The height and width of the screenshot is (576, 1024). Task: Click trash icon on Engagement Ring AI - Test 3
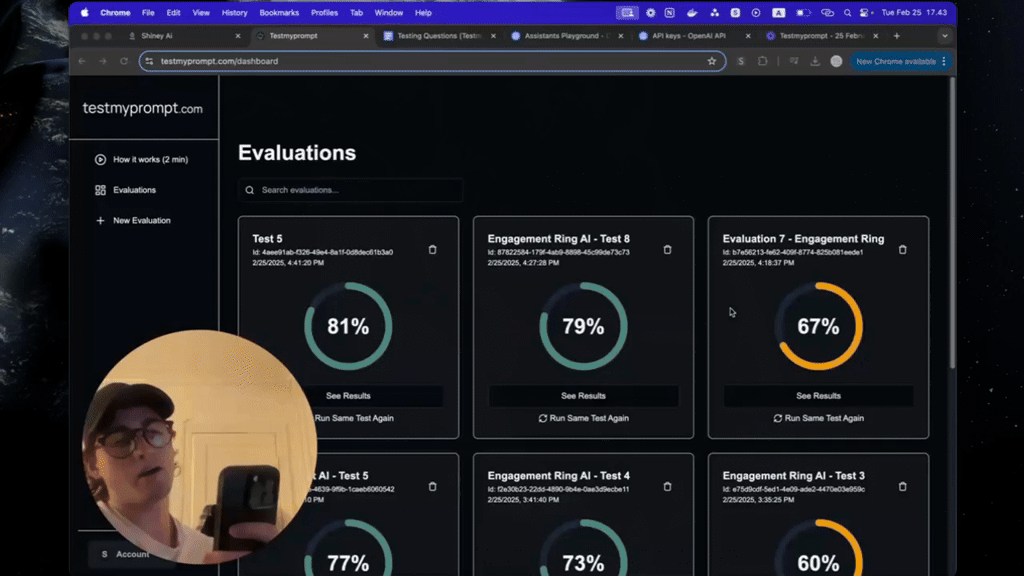coord(903,487)
